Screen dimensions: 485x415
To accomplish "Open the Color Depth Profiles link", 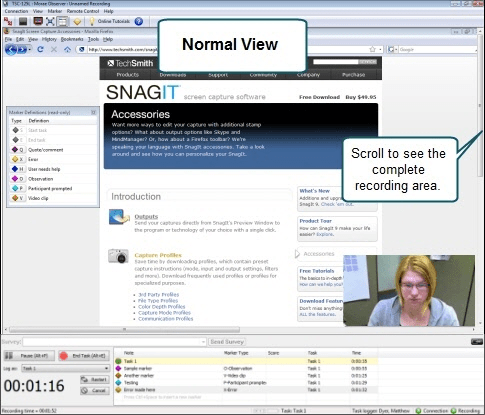I will coord(162,307).
